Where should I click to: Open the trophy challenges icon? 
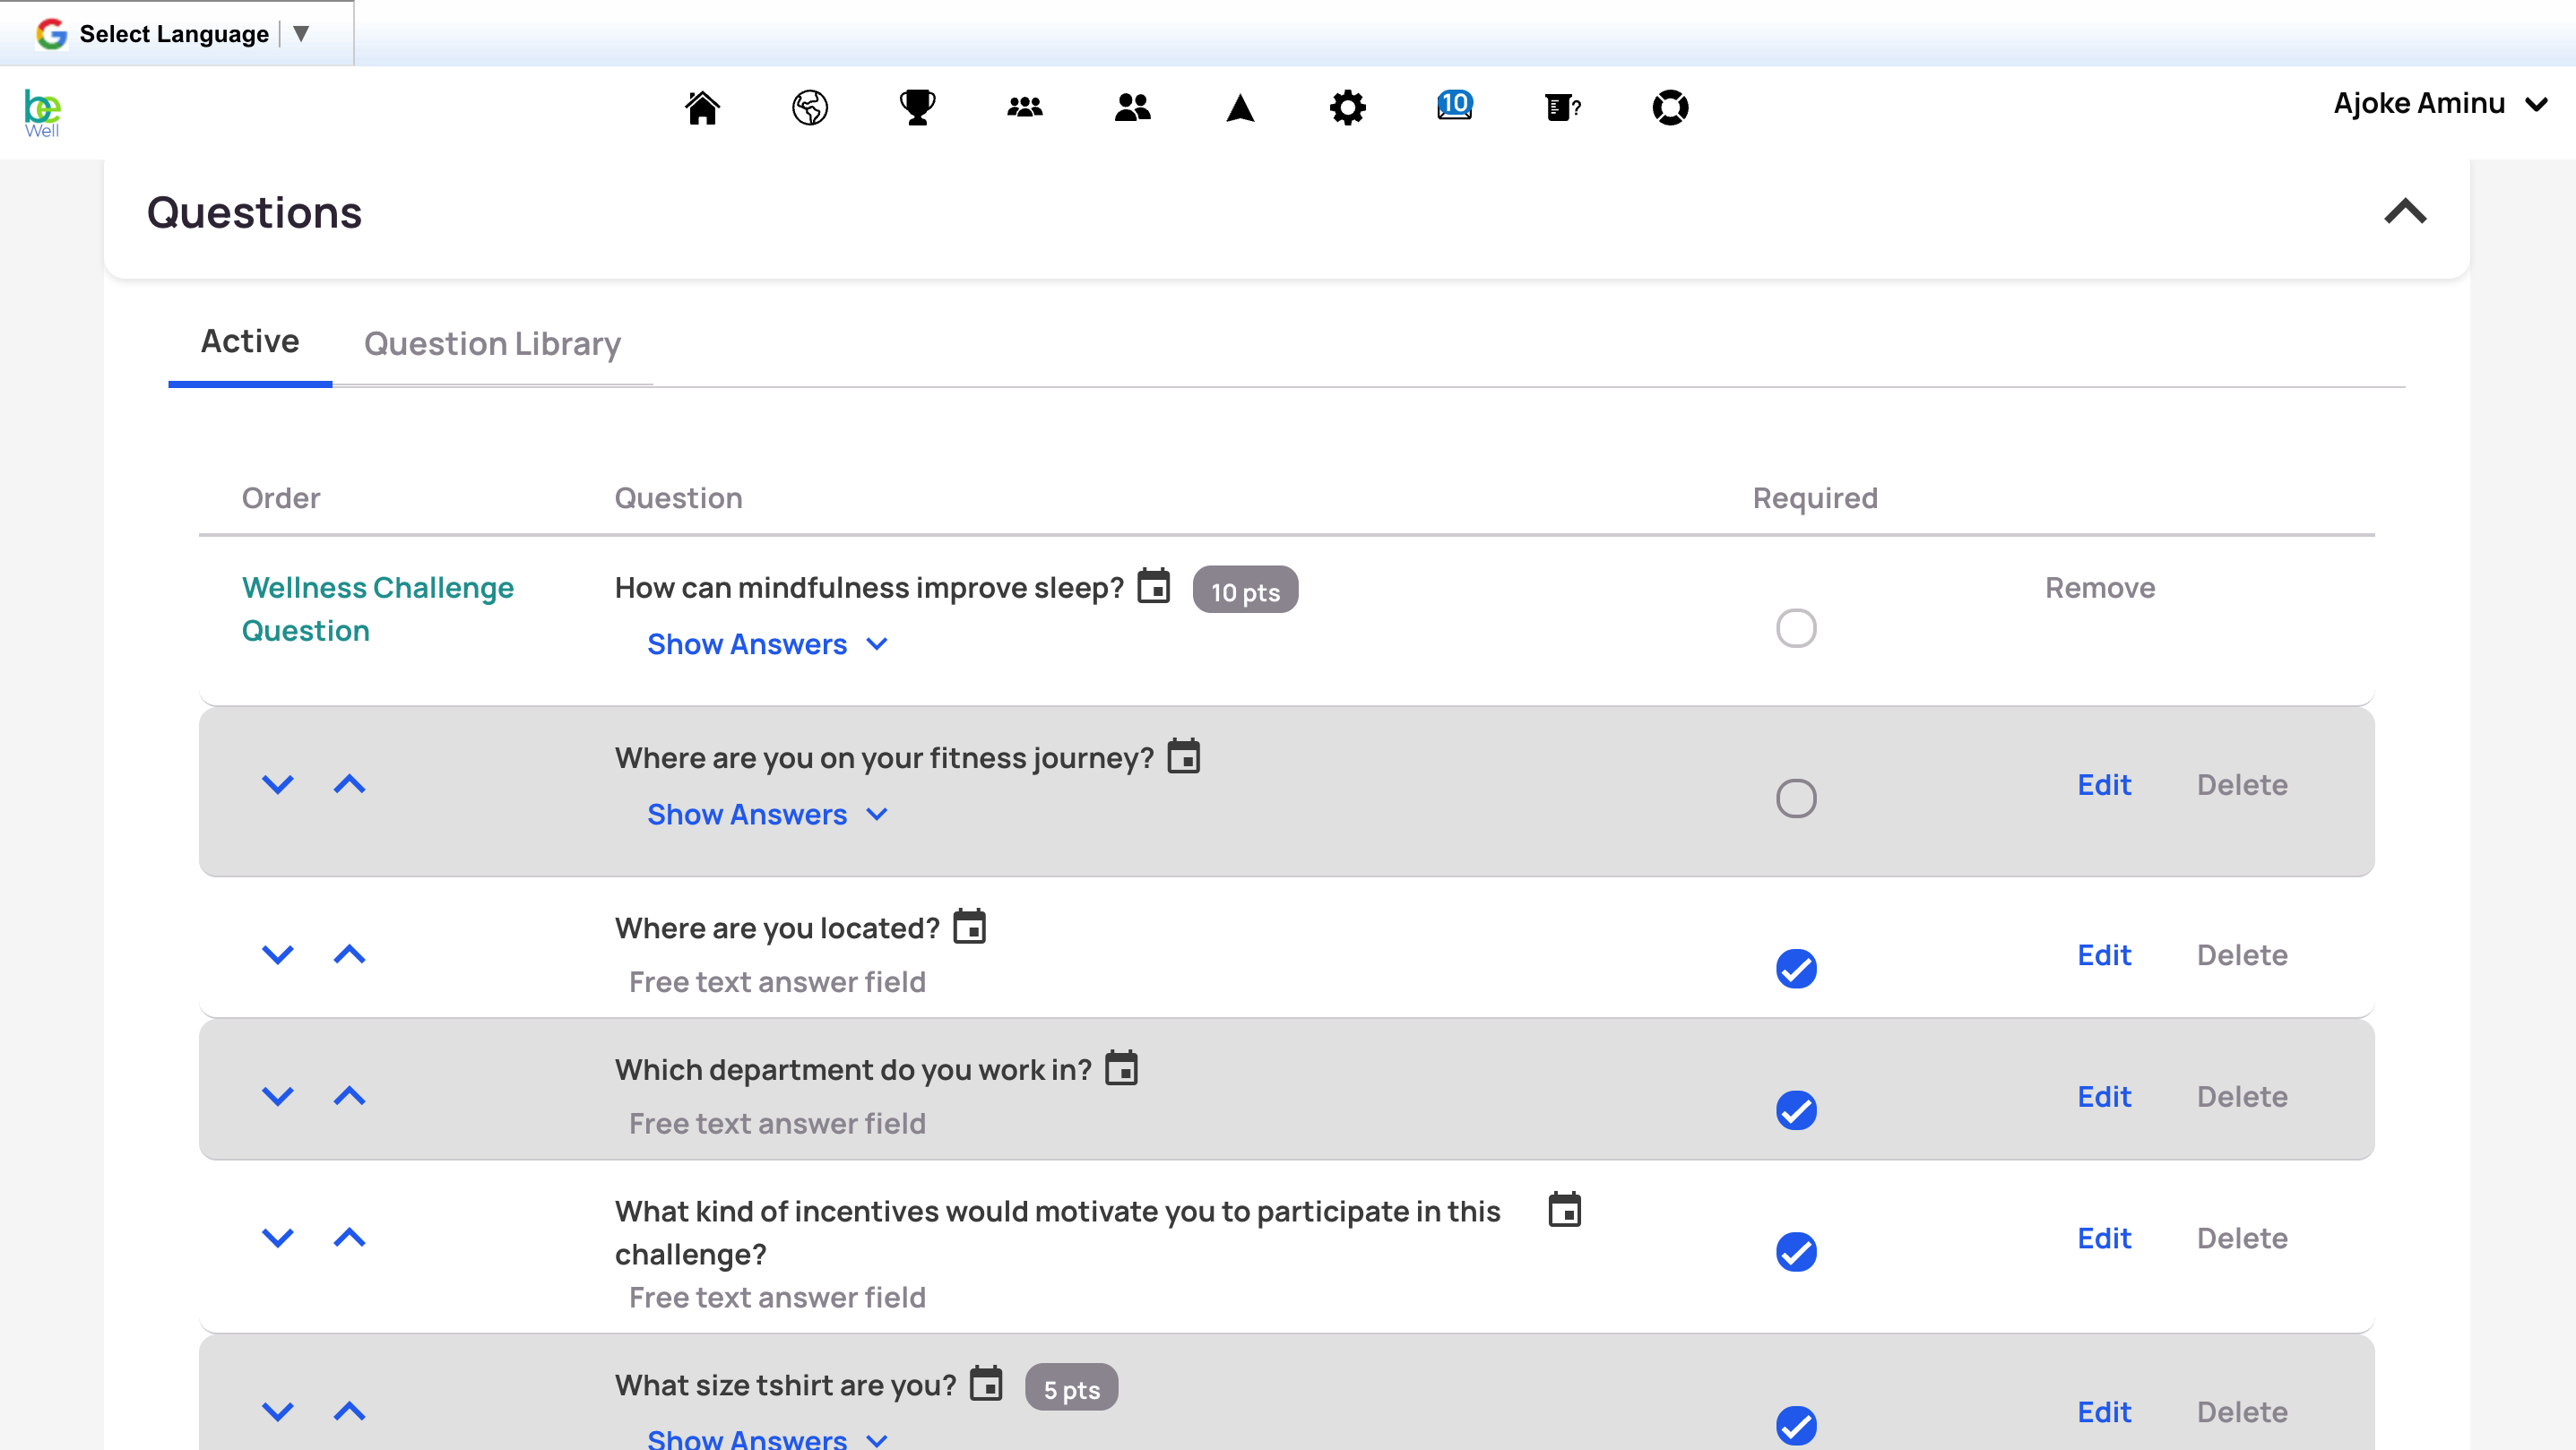pos(917,107)
